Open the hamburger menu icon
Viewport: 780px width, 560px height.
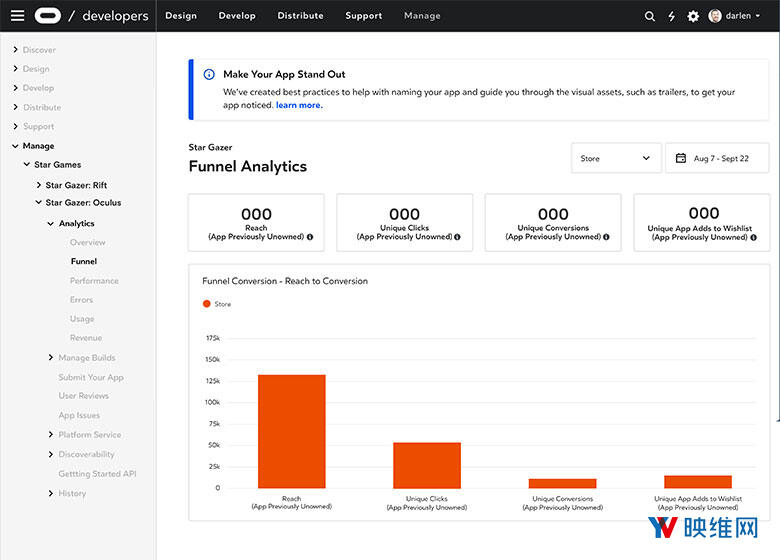[17, 16]
